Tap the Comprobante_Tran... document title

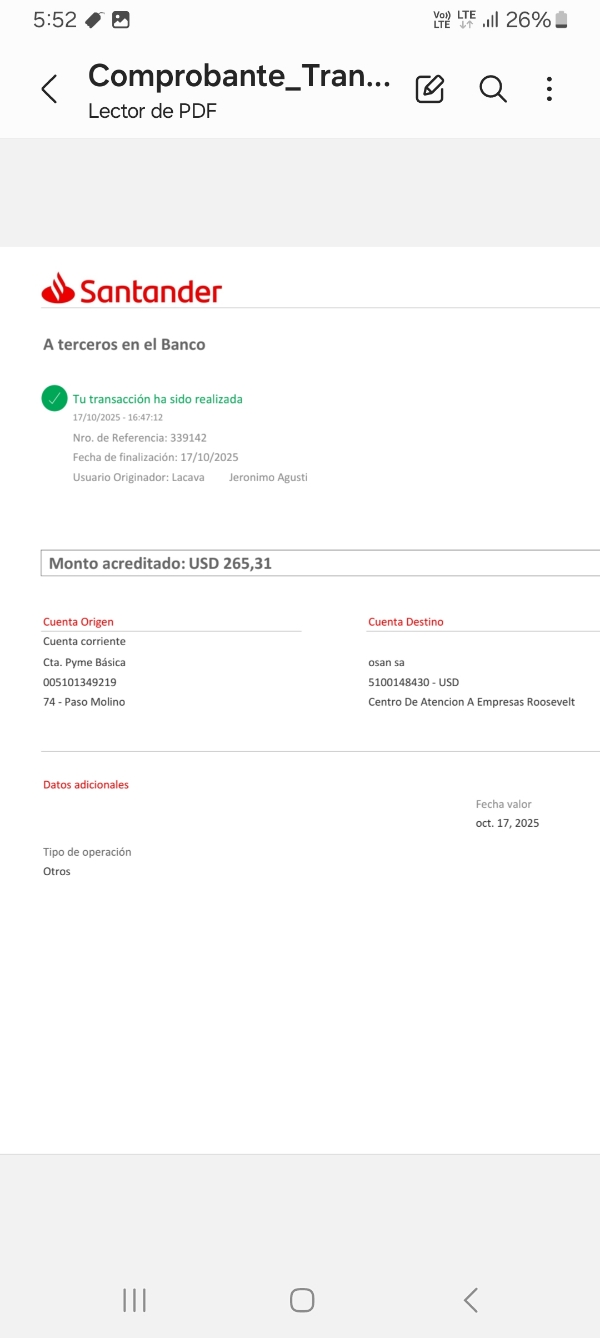click(239, 76)
